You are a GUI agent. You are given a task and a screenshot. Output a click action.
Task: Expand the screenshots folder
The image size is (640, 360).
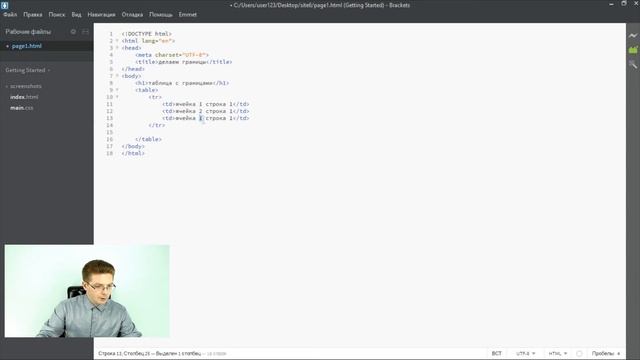pos(25,86)
